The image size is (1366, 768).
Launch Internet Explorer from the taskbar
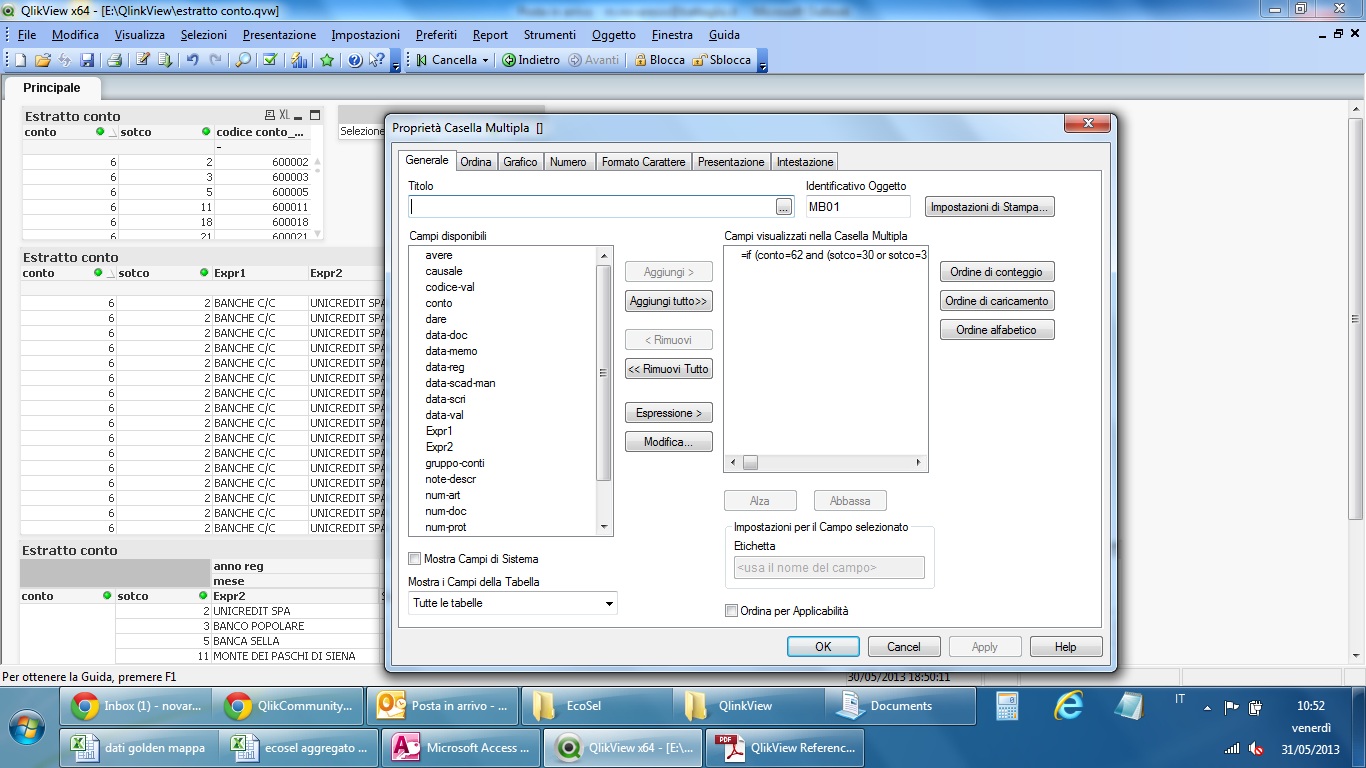[1069, 706]
